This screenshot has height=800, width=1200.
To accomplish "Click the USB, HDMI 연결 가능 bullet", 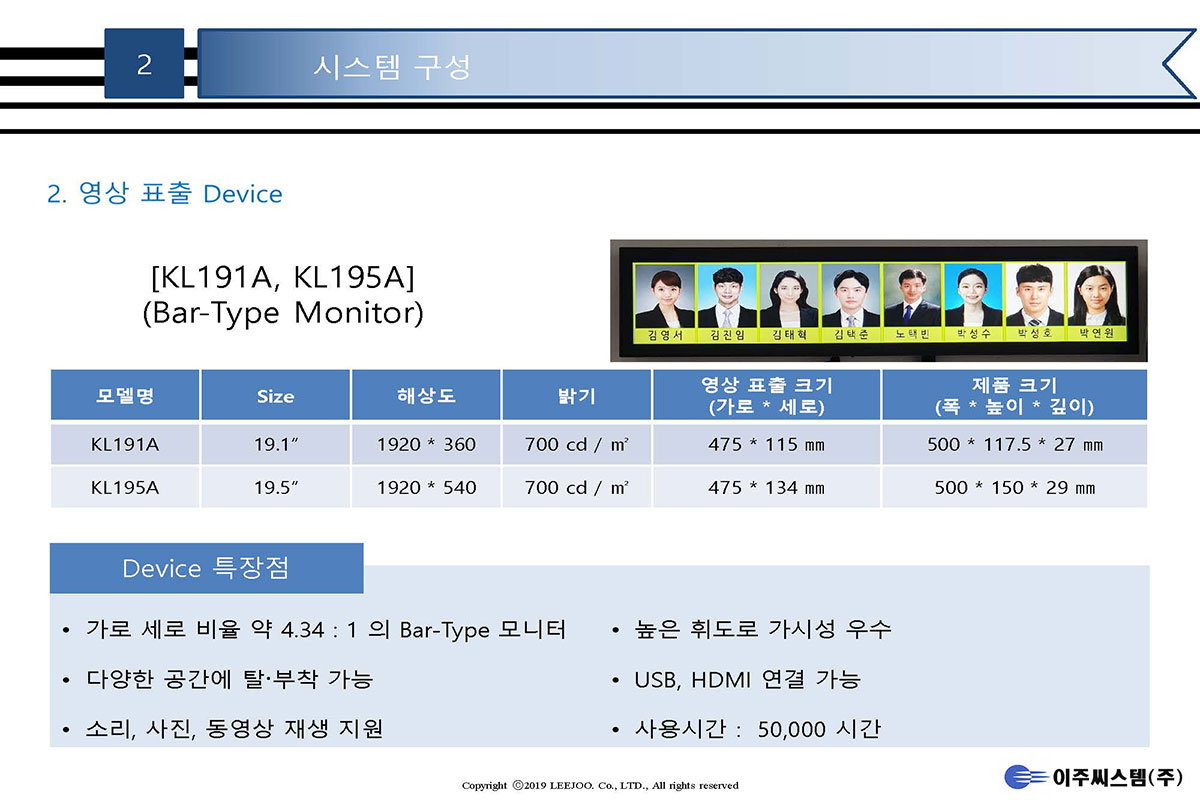I will [746, 680].
